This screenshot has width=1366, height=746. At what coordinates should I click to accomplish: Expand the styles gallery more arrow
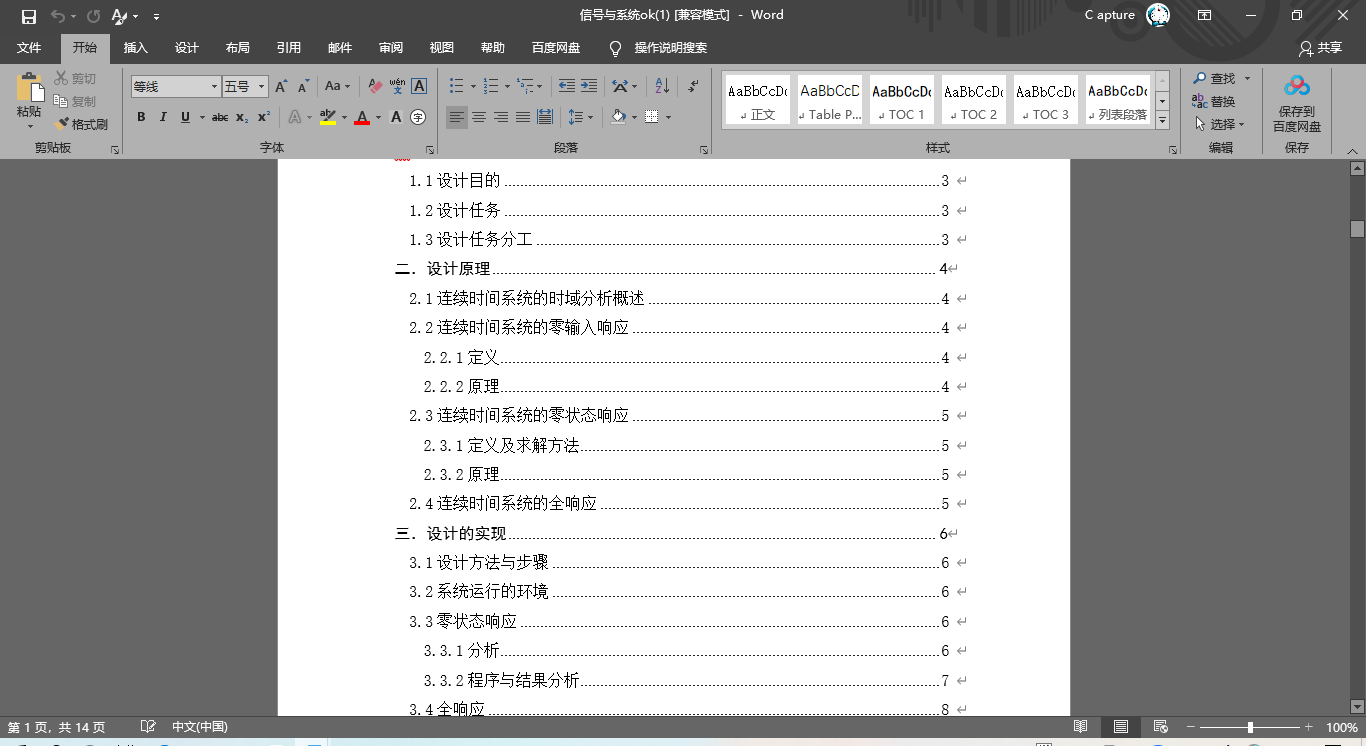(1162, 120)
